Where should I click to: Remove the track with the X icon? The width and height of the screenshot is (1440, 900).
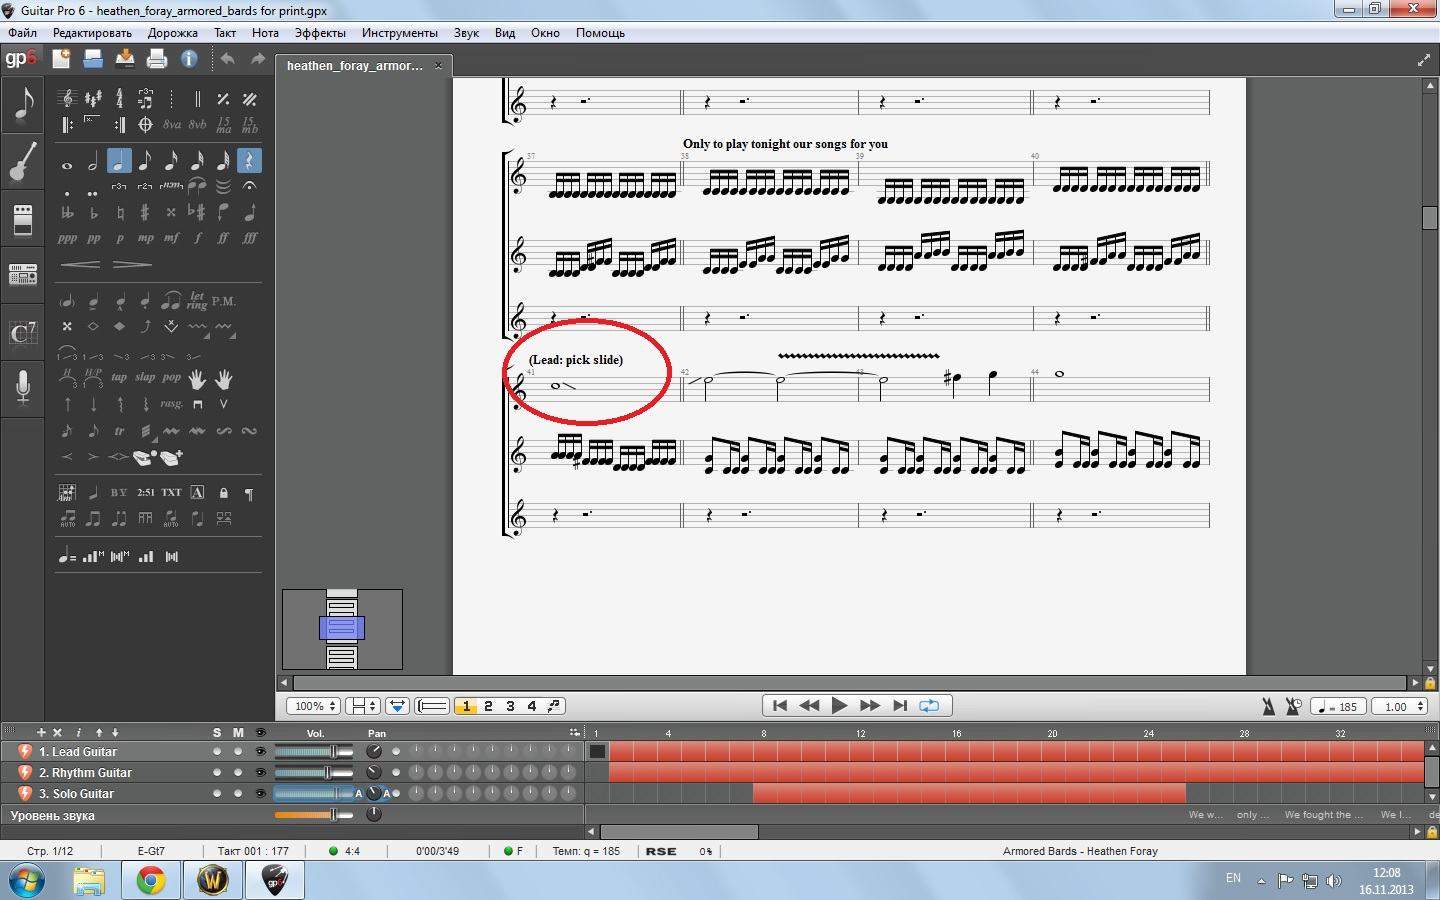click(x=57, y=733)
